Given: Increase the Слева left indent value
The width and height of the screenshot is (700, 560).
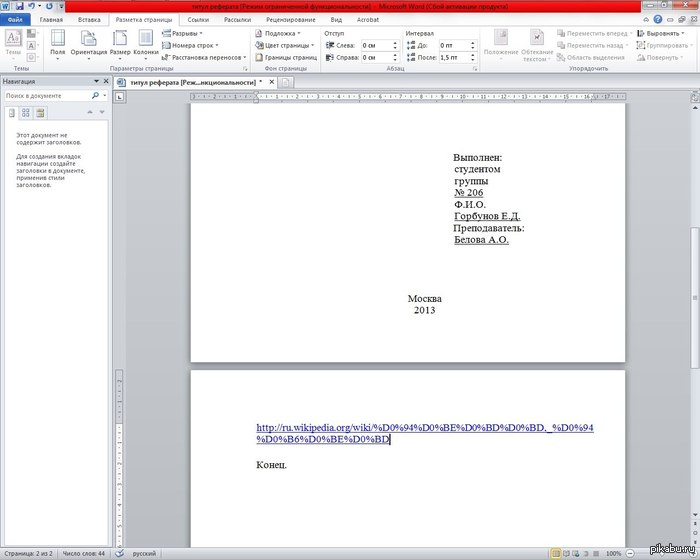Looking at the screenshot, I should (x=395, y=43).
